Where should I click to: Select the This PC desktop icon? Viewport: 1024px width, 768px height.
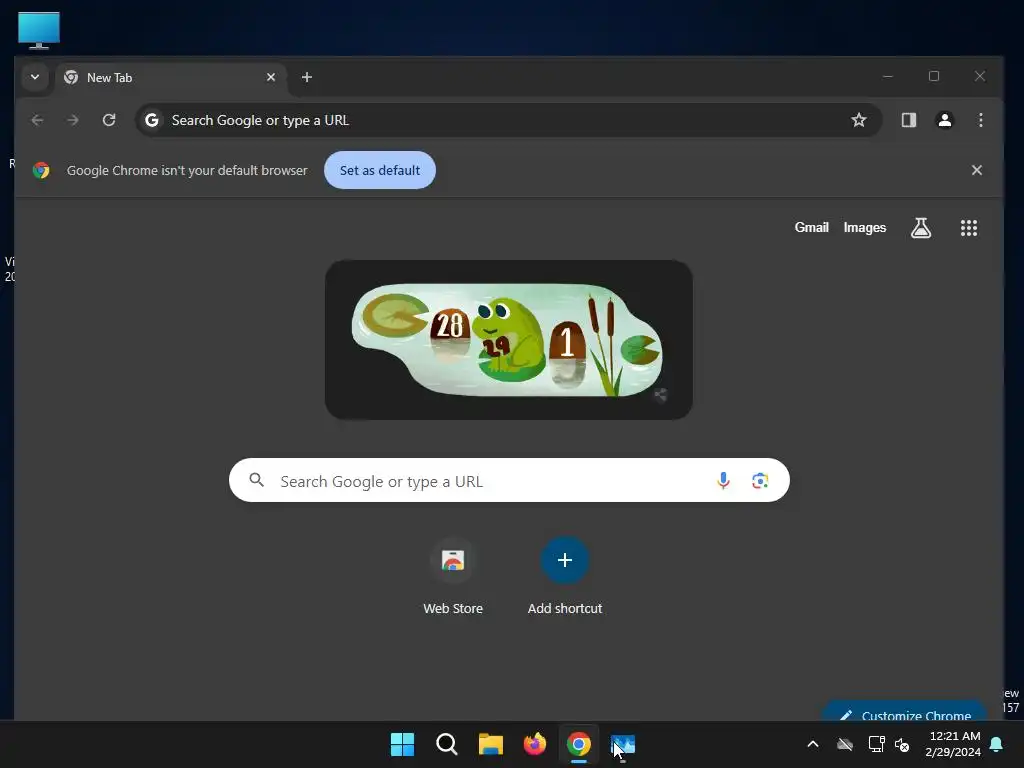coord(39,30)
